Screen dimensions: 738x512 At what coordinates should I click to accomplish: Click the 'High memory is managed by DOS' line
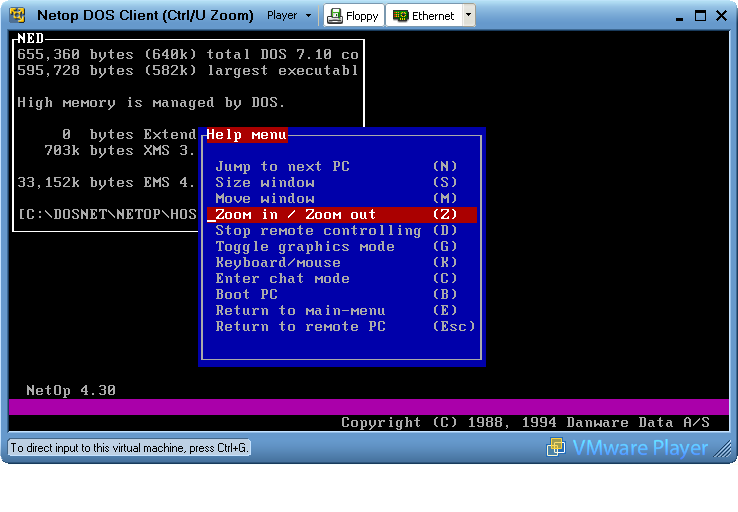tap(151, 102)
